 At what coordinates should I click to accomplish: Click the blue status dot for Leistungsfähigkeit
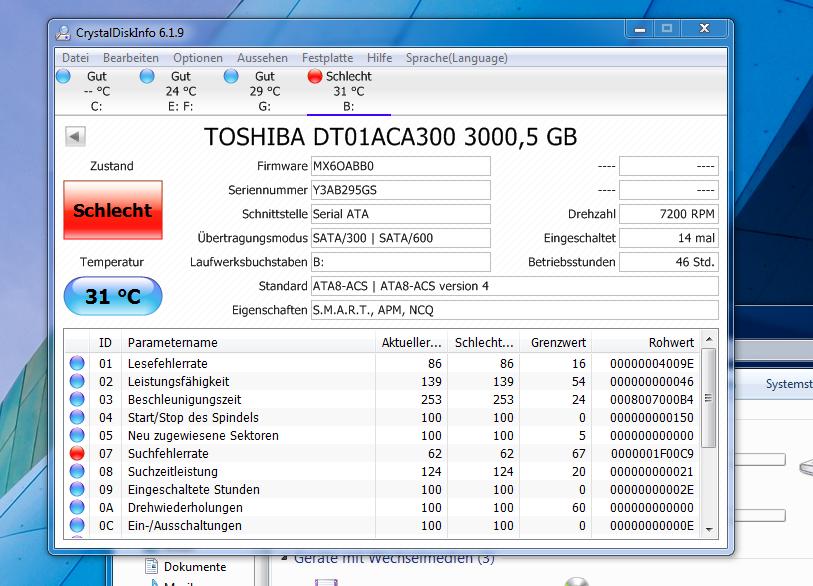click(77, 381)
